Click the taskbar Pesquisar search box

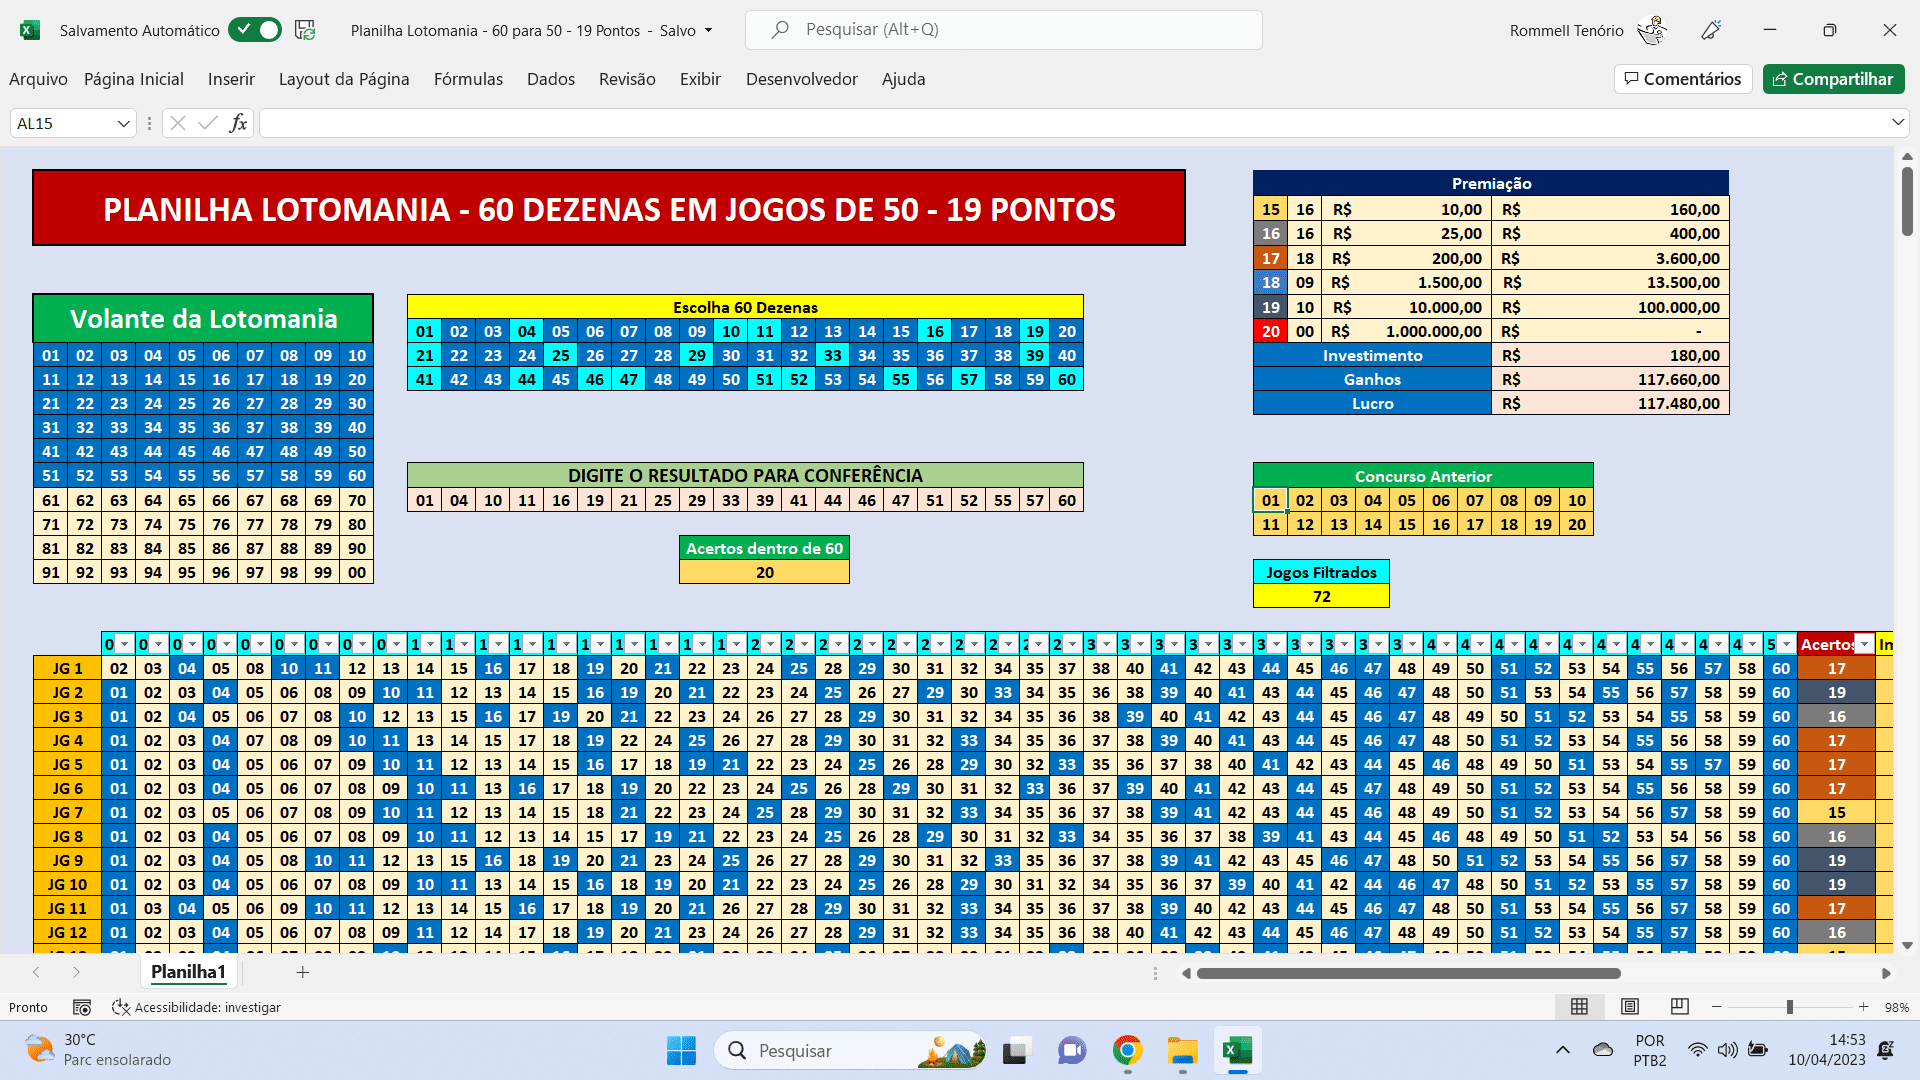pyautogui.click(x=851, y=1051)
